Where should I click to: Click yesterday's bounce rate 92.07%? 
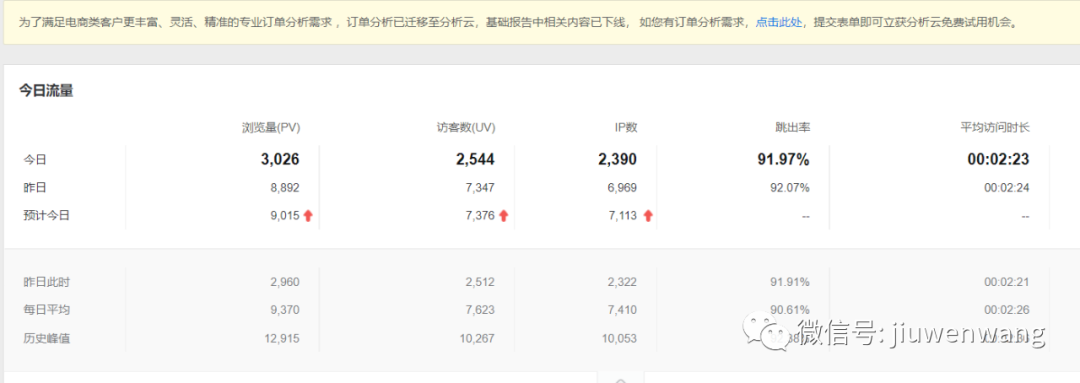pos(790,187)
